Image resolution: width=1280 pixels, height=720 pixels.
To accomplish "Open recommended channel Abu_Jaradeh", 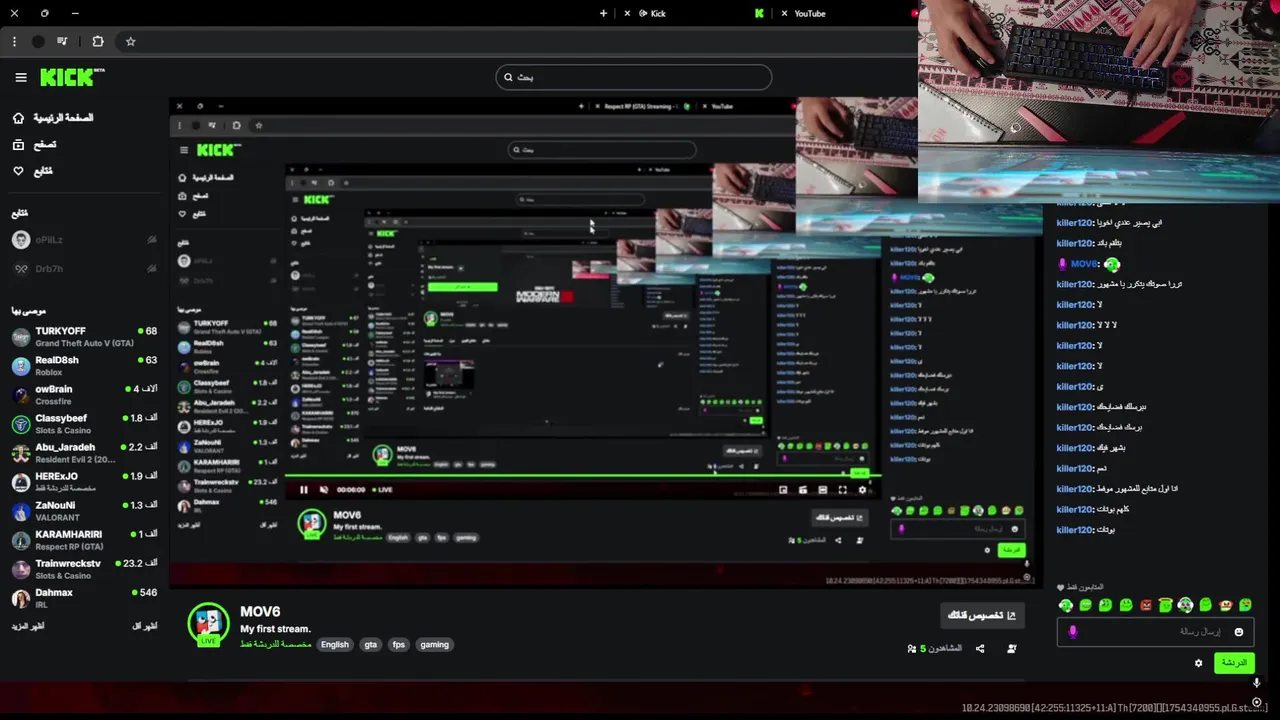I will (84, 453).
